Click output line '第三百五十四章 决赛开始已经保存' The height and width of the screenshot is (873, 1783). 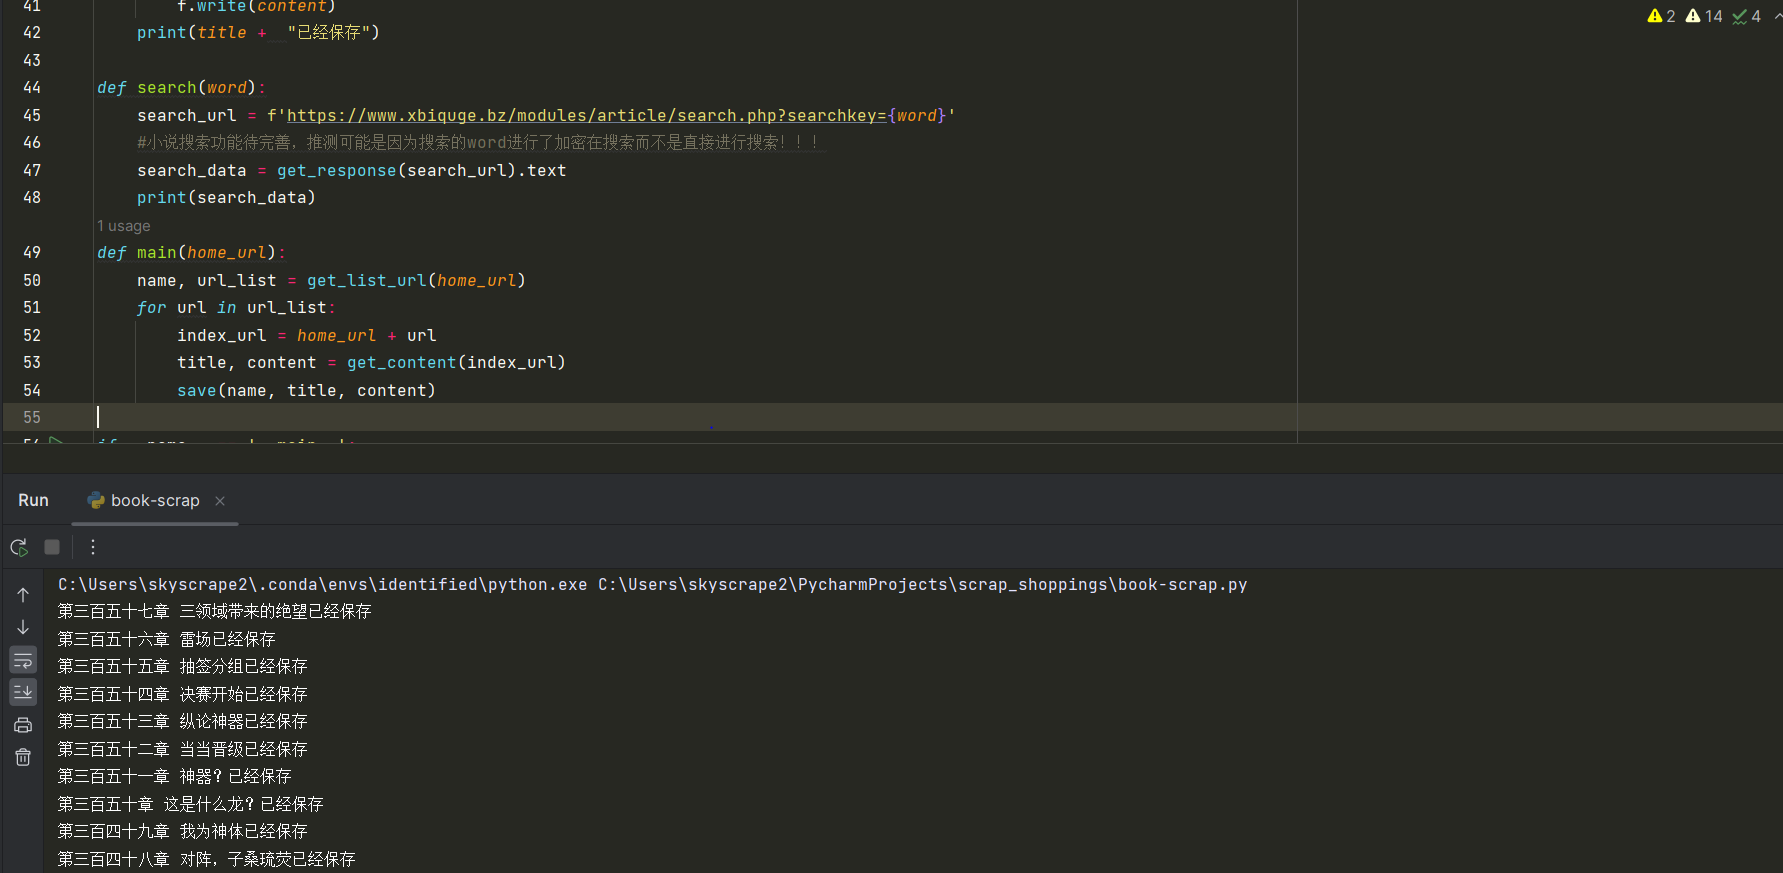182,694
